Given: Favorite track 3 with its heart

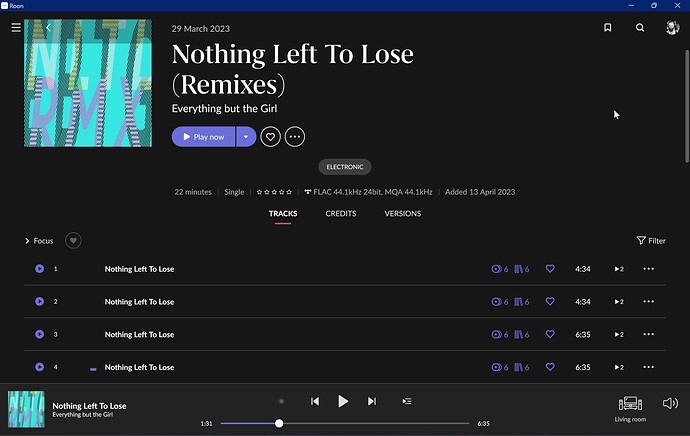Looking at the screenshot, I should click(x=550, y=334).
